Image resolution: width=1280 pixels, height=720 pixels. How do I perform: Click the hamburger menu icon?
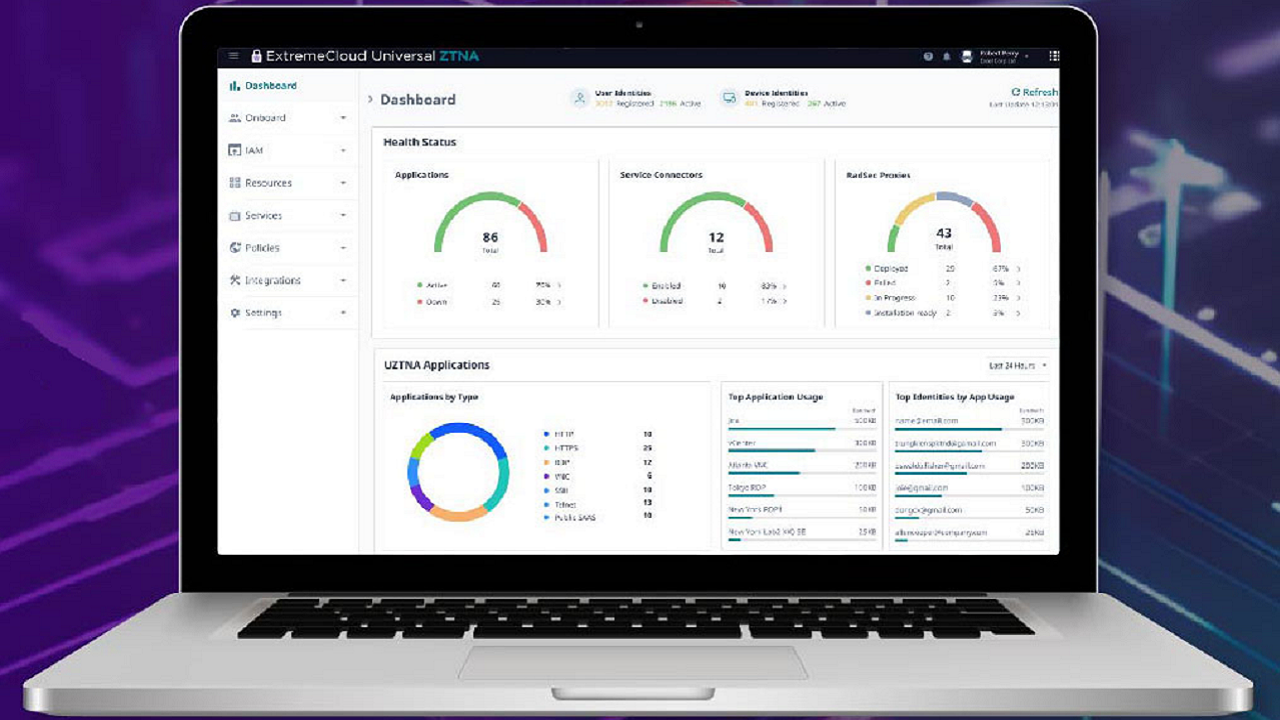tap(234, 56)
